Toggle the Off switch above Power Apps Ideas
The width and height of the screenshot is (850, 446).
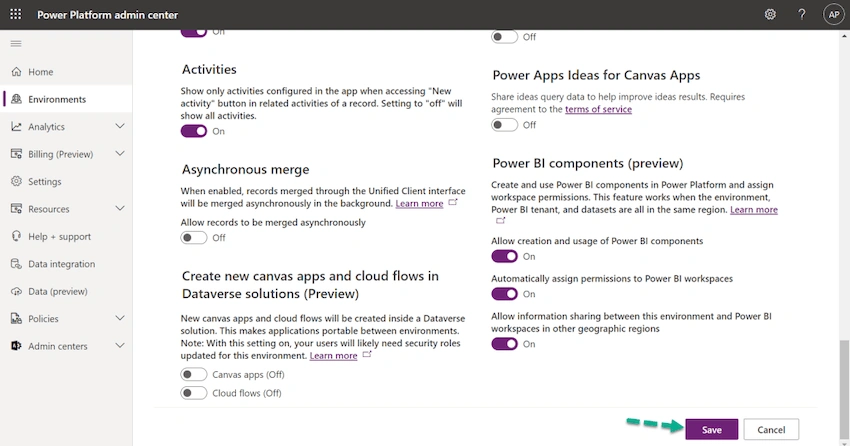coord(505,37)
